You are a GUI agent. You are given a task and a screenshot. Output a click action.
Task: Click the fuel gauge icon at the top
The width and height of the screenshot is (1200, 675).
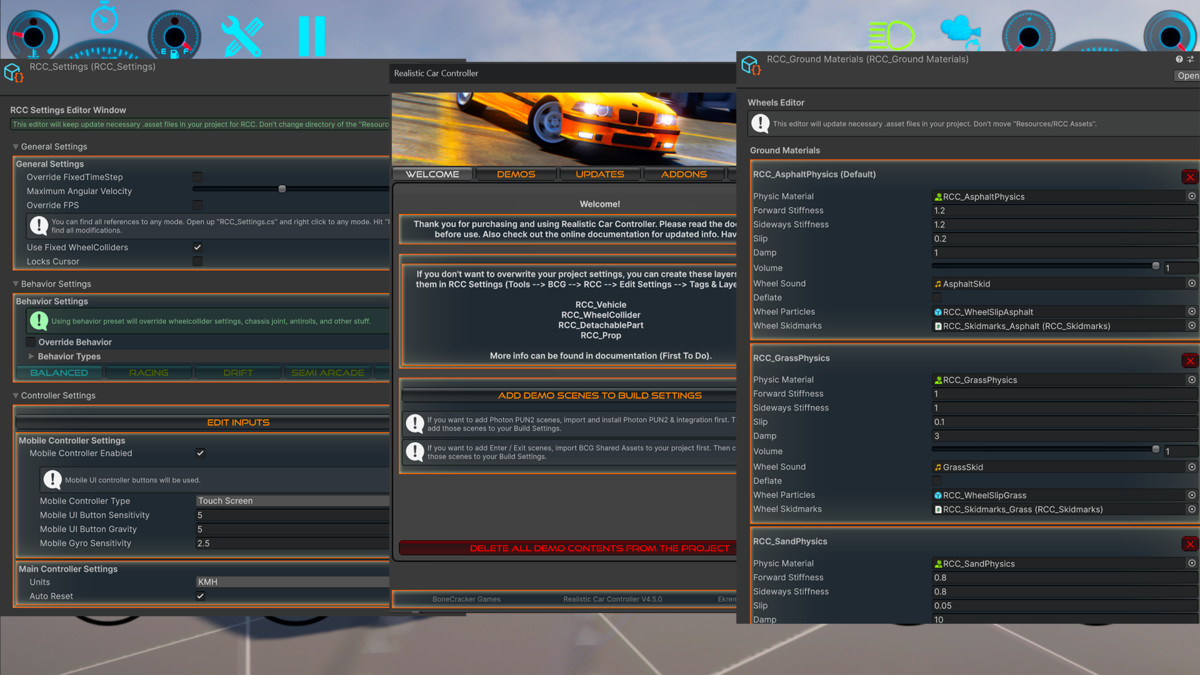coord(174,36)
